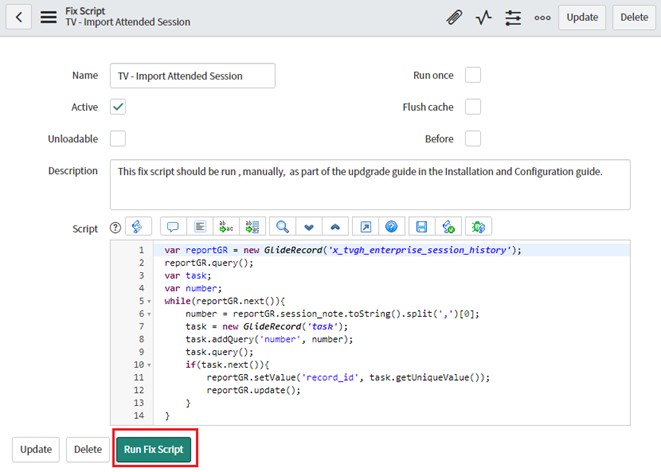This screenshot has width=661, height=472.
Task: Click the top Delete button
Action: pyautogui.click(x=634, y=17)
